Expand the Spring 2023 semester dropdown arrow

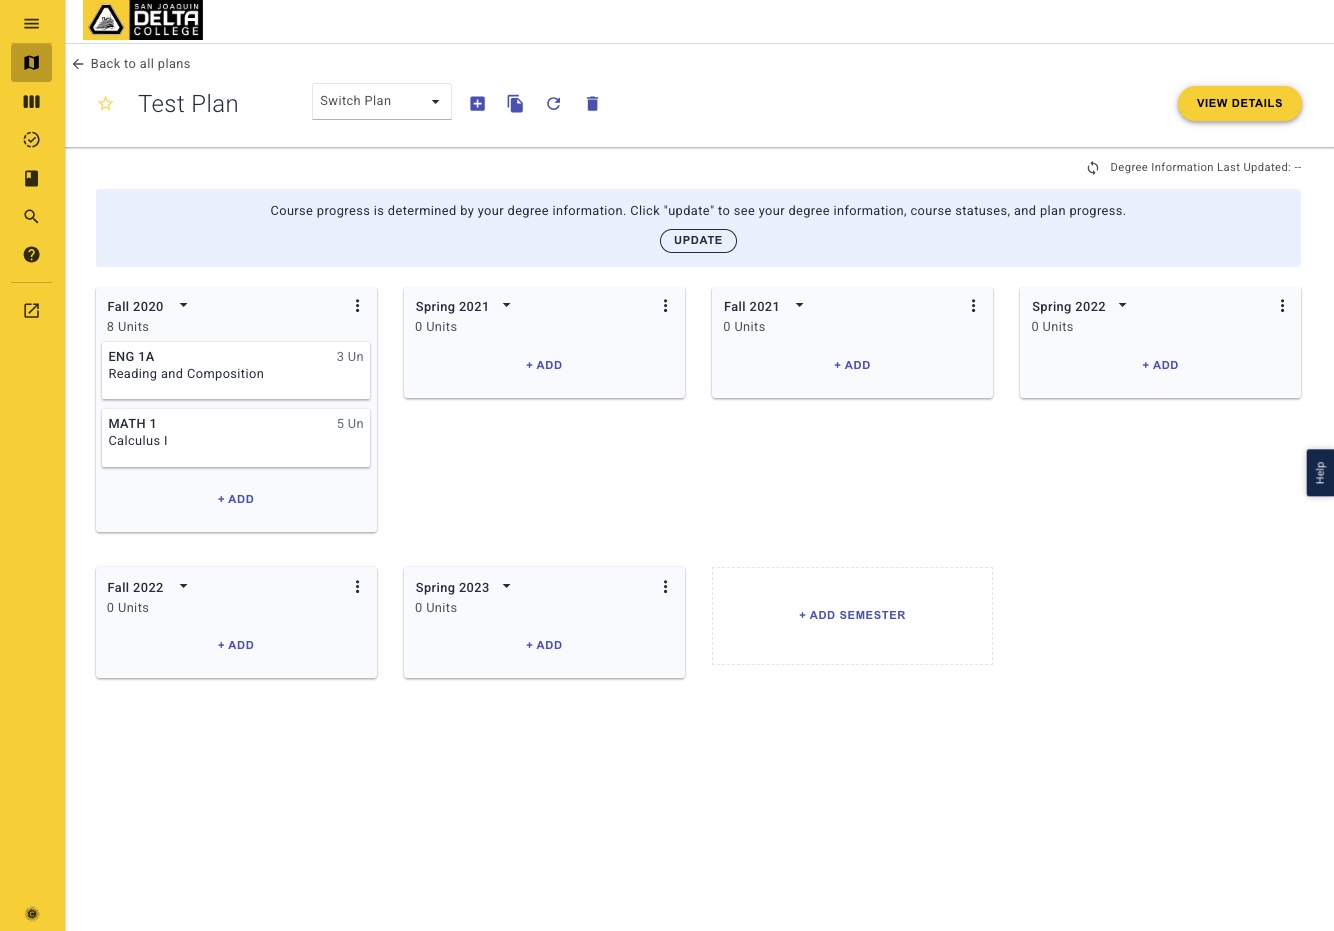(x=507, y=587)
